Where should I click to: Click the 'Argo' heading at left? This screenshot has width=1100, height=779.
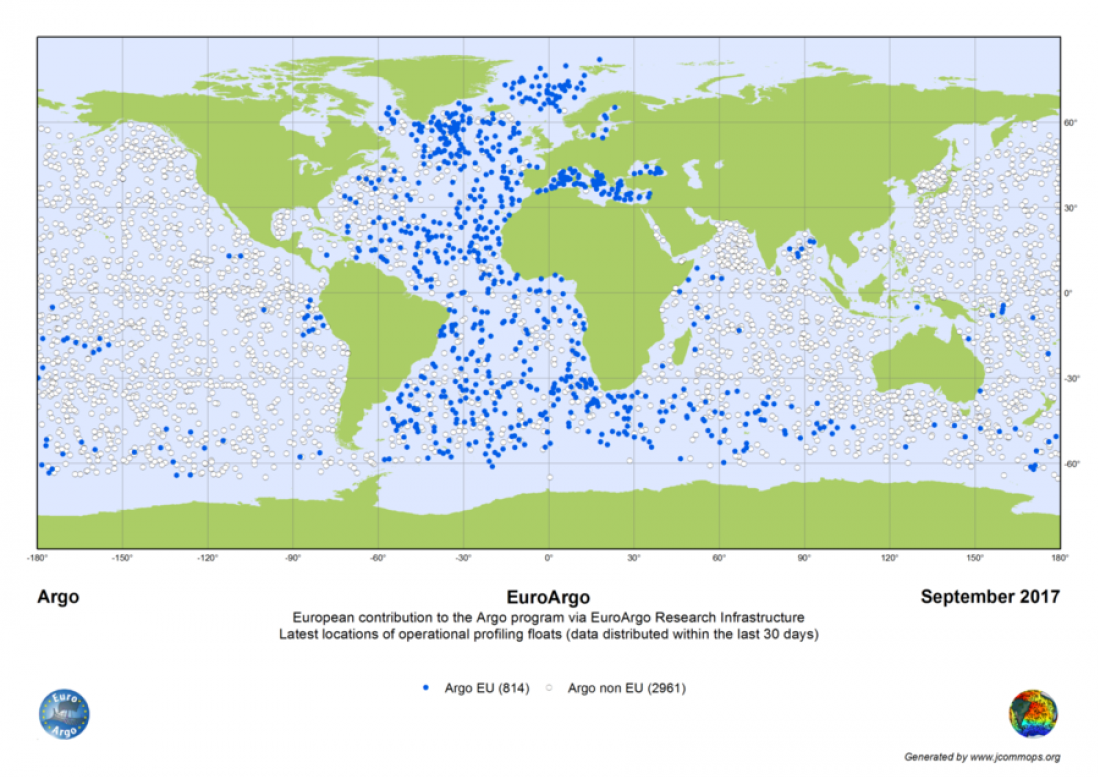coord(58,597)
